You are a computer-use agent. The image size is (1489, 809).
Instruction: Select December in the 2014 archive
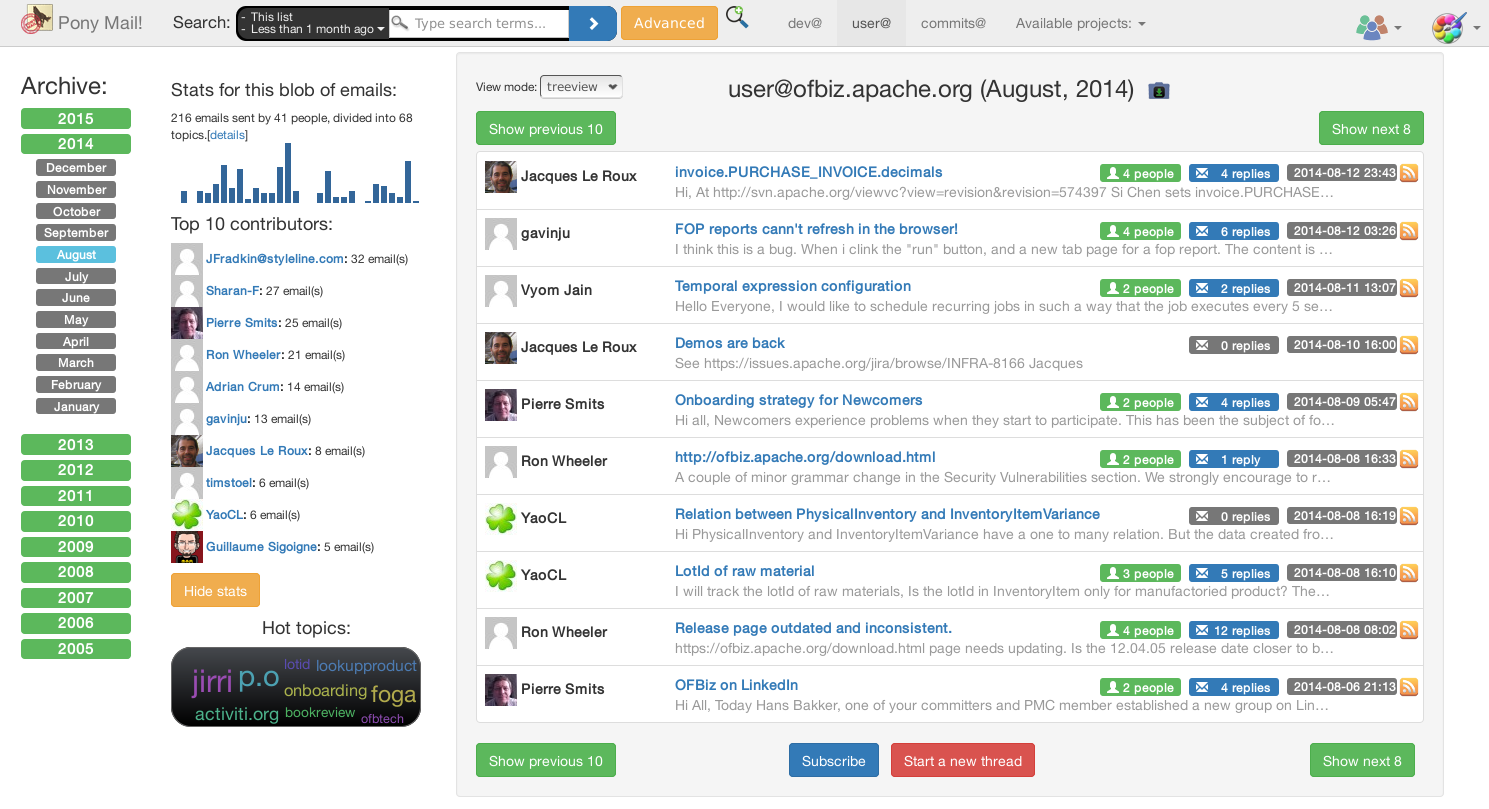pos(76,168)
